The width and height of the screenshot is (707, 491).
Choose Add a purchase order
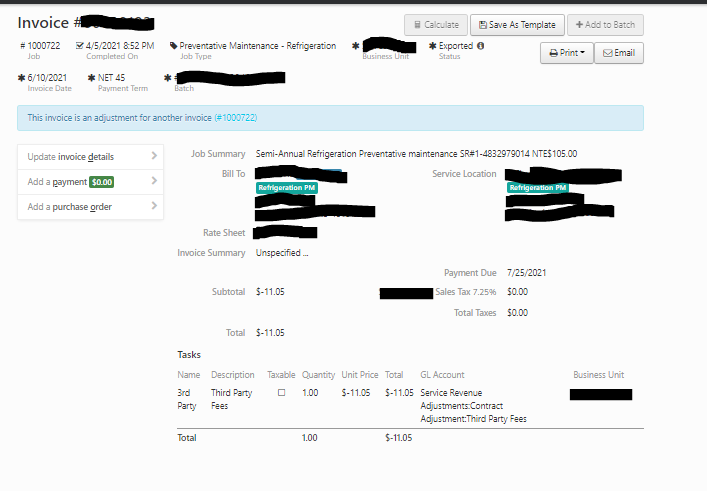(90, 207)
